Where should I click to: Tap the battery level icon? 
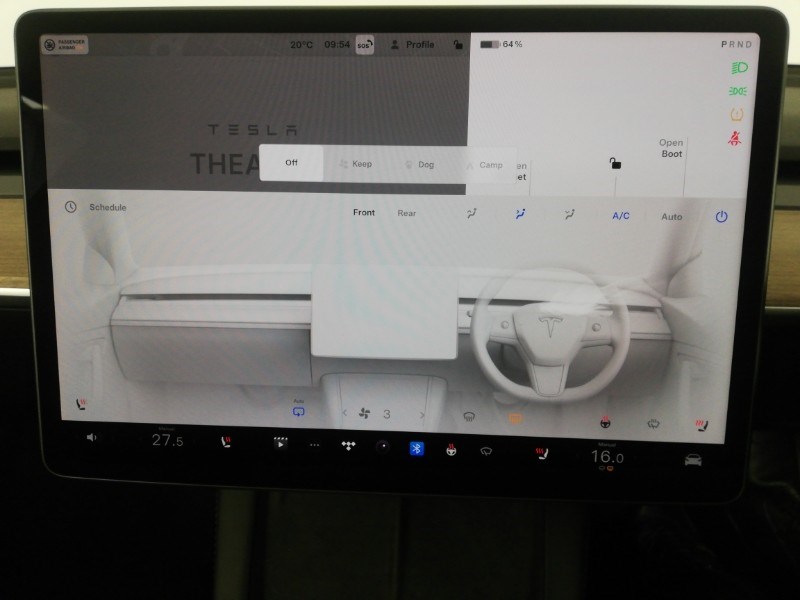coord(489,44)
